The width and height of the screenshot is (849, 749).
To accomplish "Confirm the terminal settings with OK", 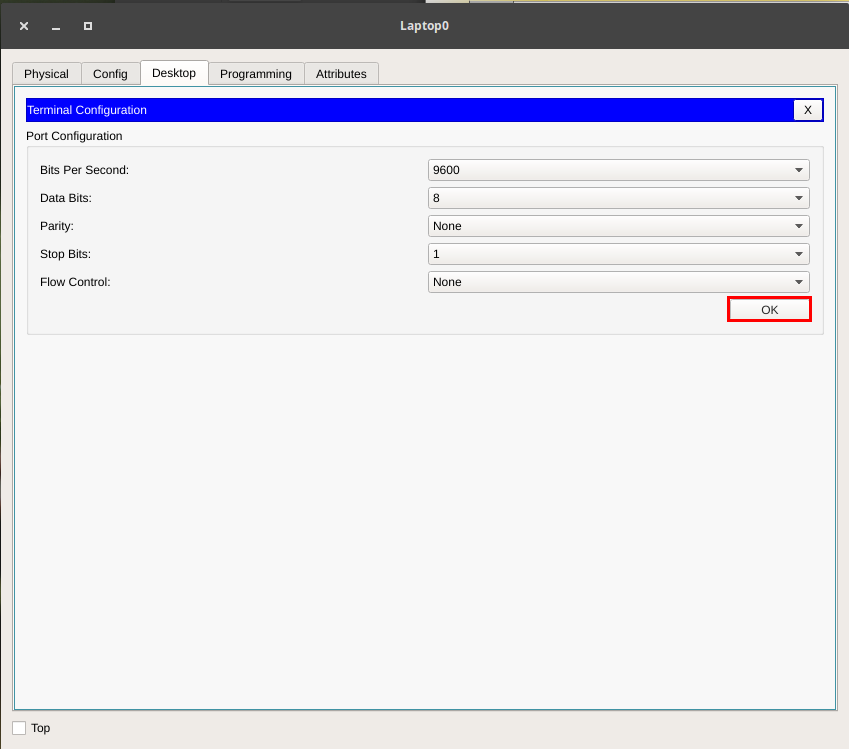I will [769, 310].
